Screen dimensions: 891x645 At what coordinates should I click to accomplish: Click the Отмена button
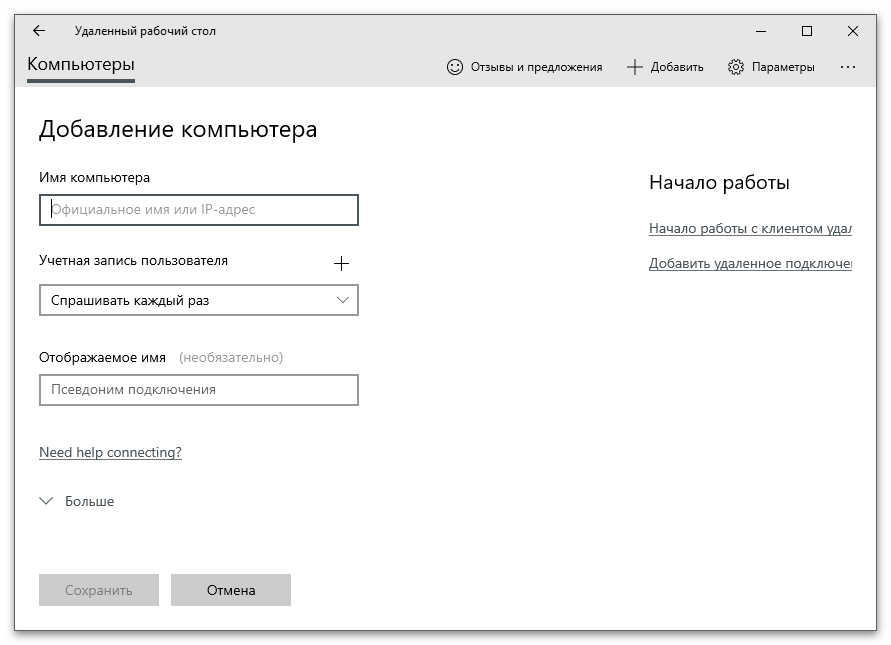click(x=231, y=590)
